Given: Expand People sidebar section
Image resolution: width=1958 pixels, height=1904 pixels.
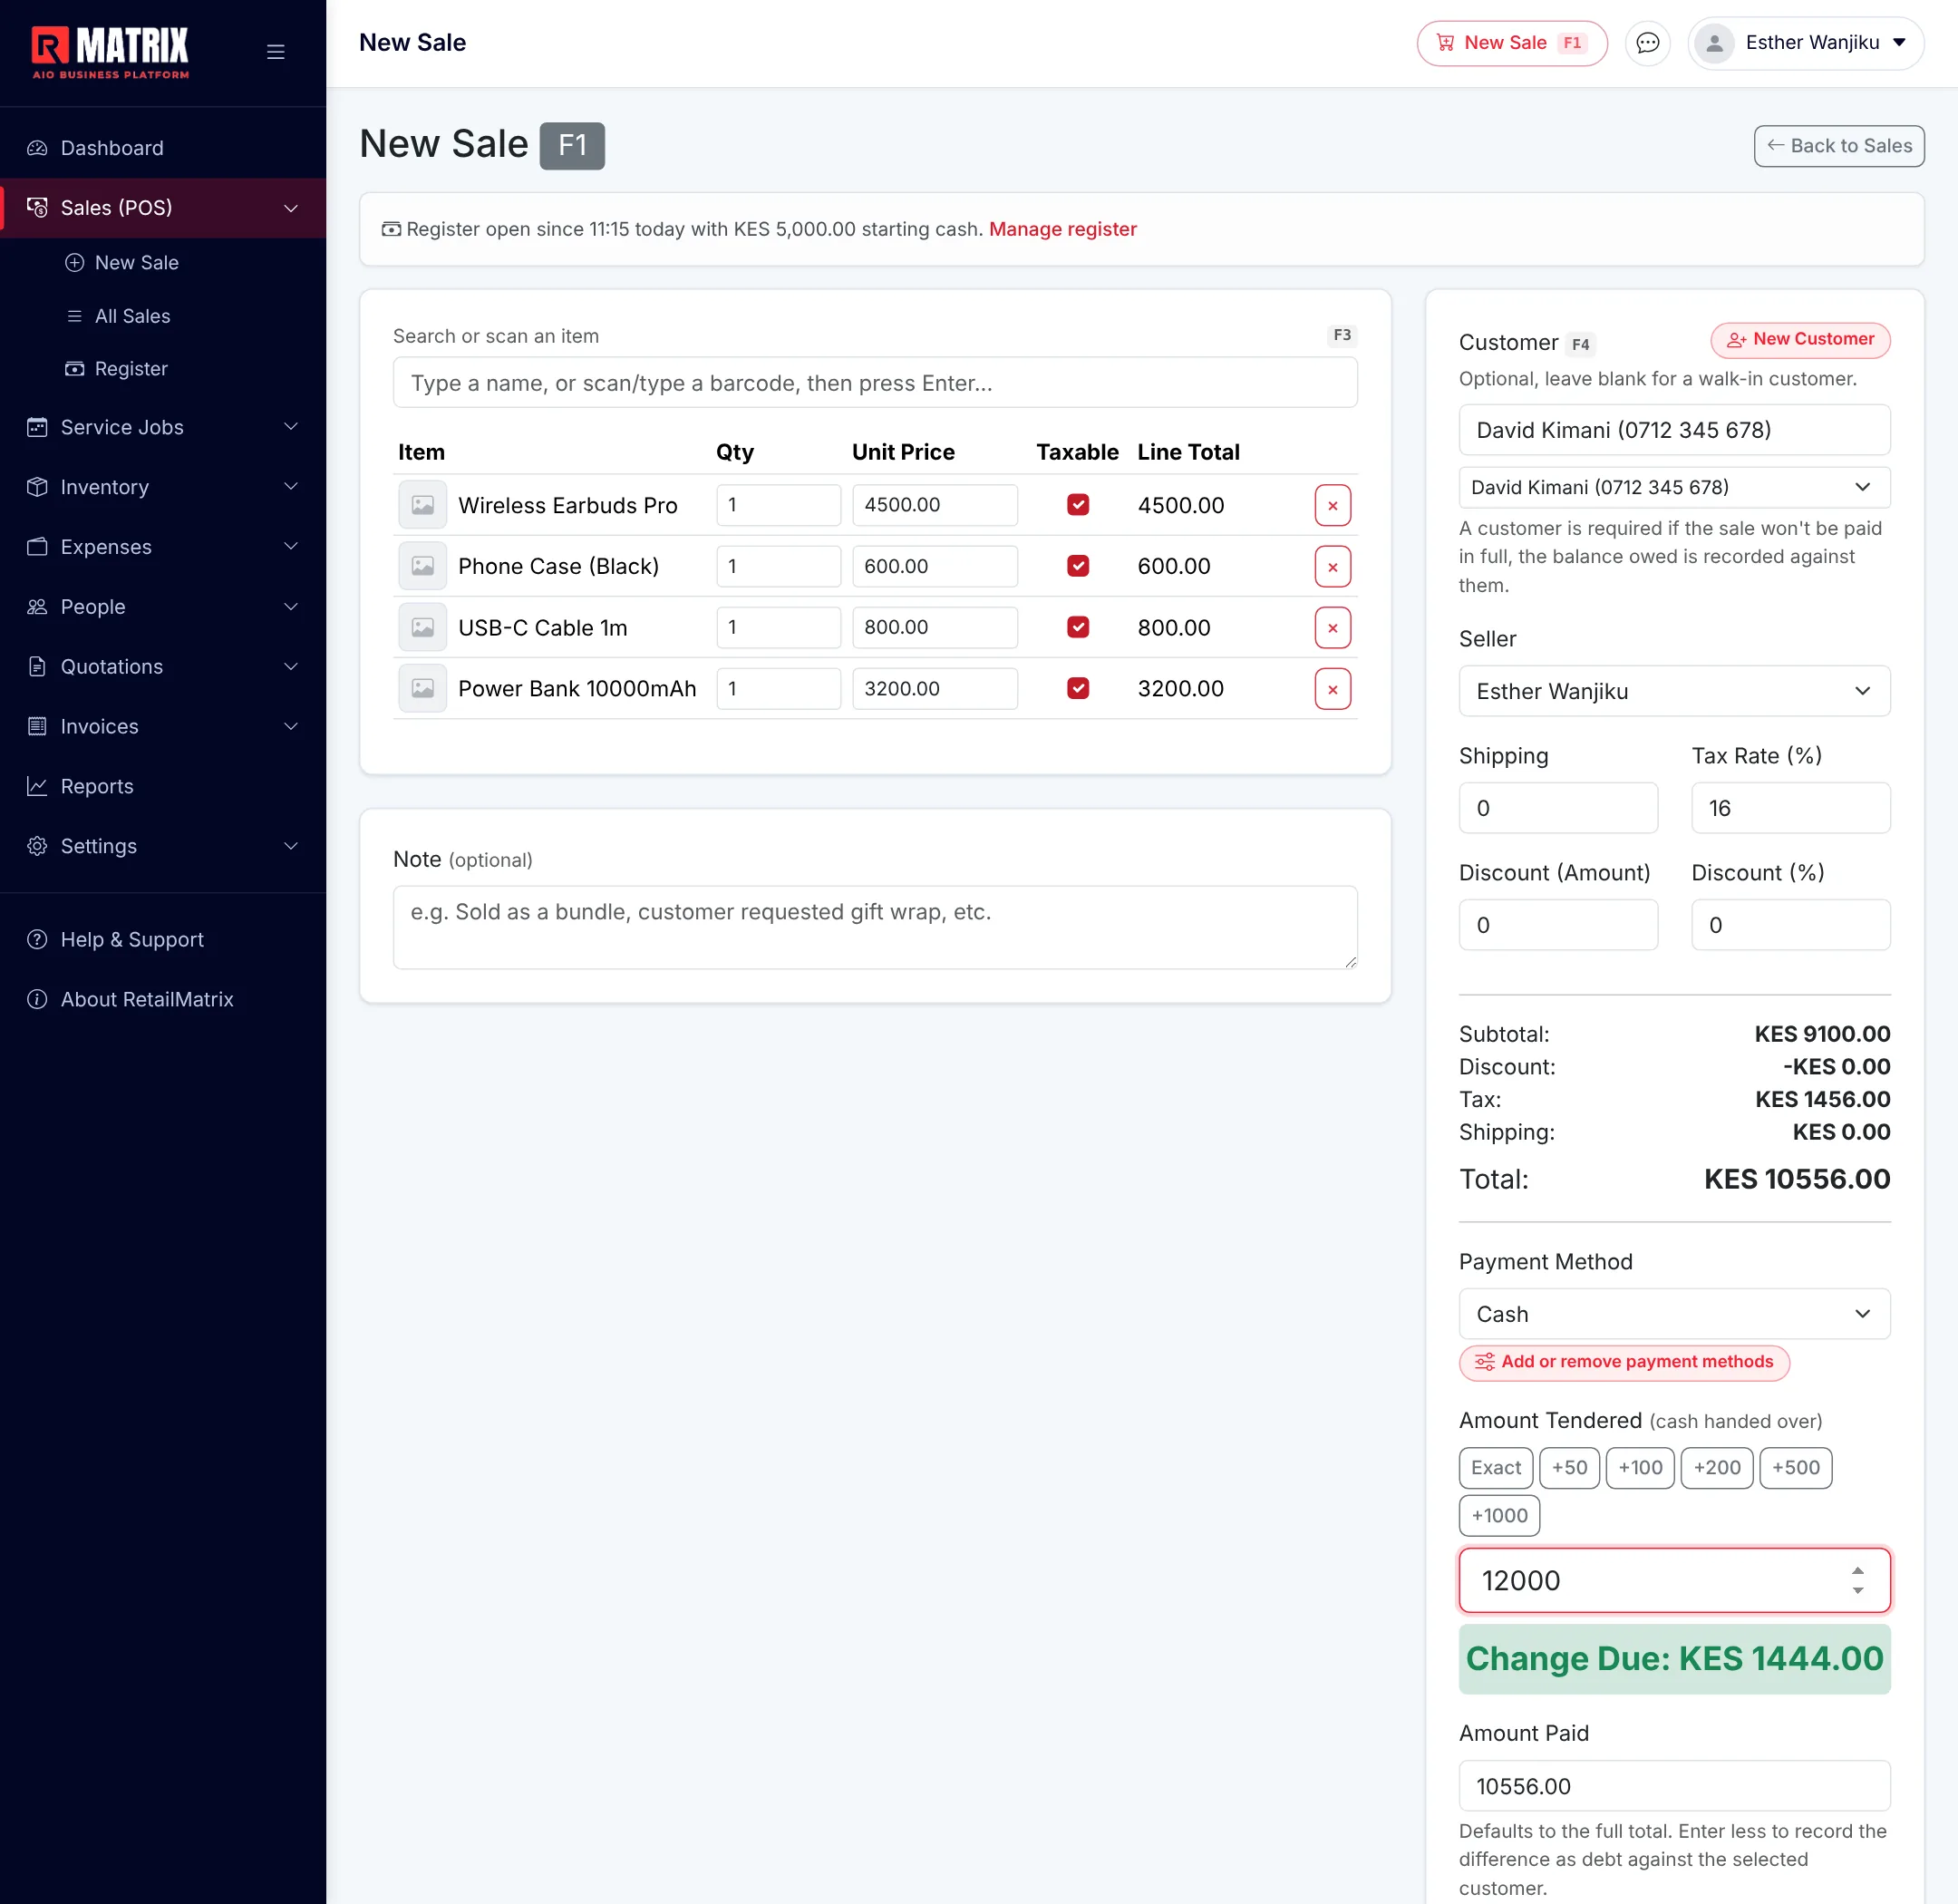Looking at the screenshot, I should (x=163, y=607).
